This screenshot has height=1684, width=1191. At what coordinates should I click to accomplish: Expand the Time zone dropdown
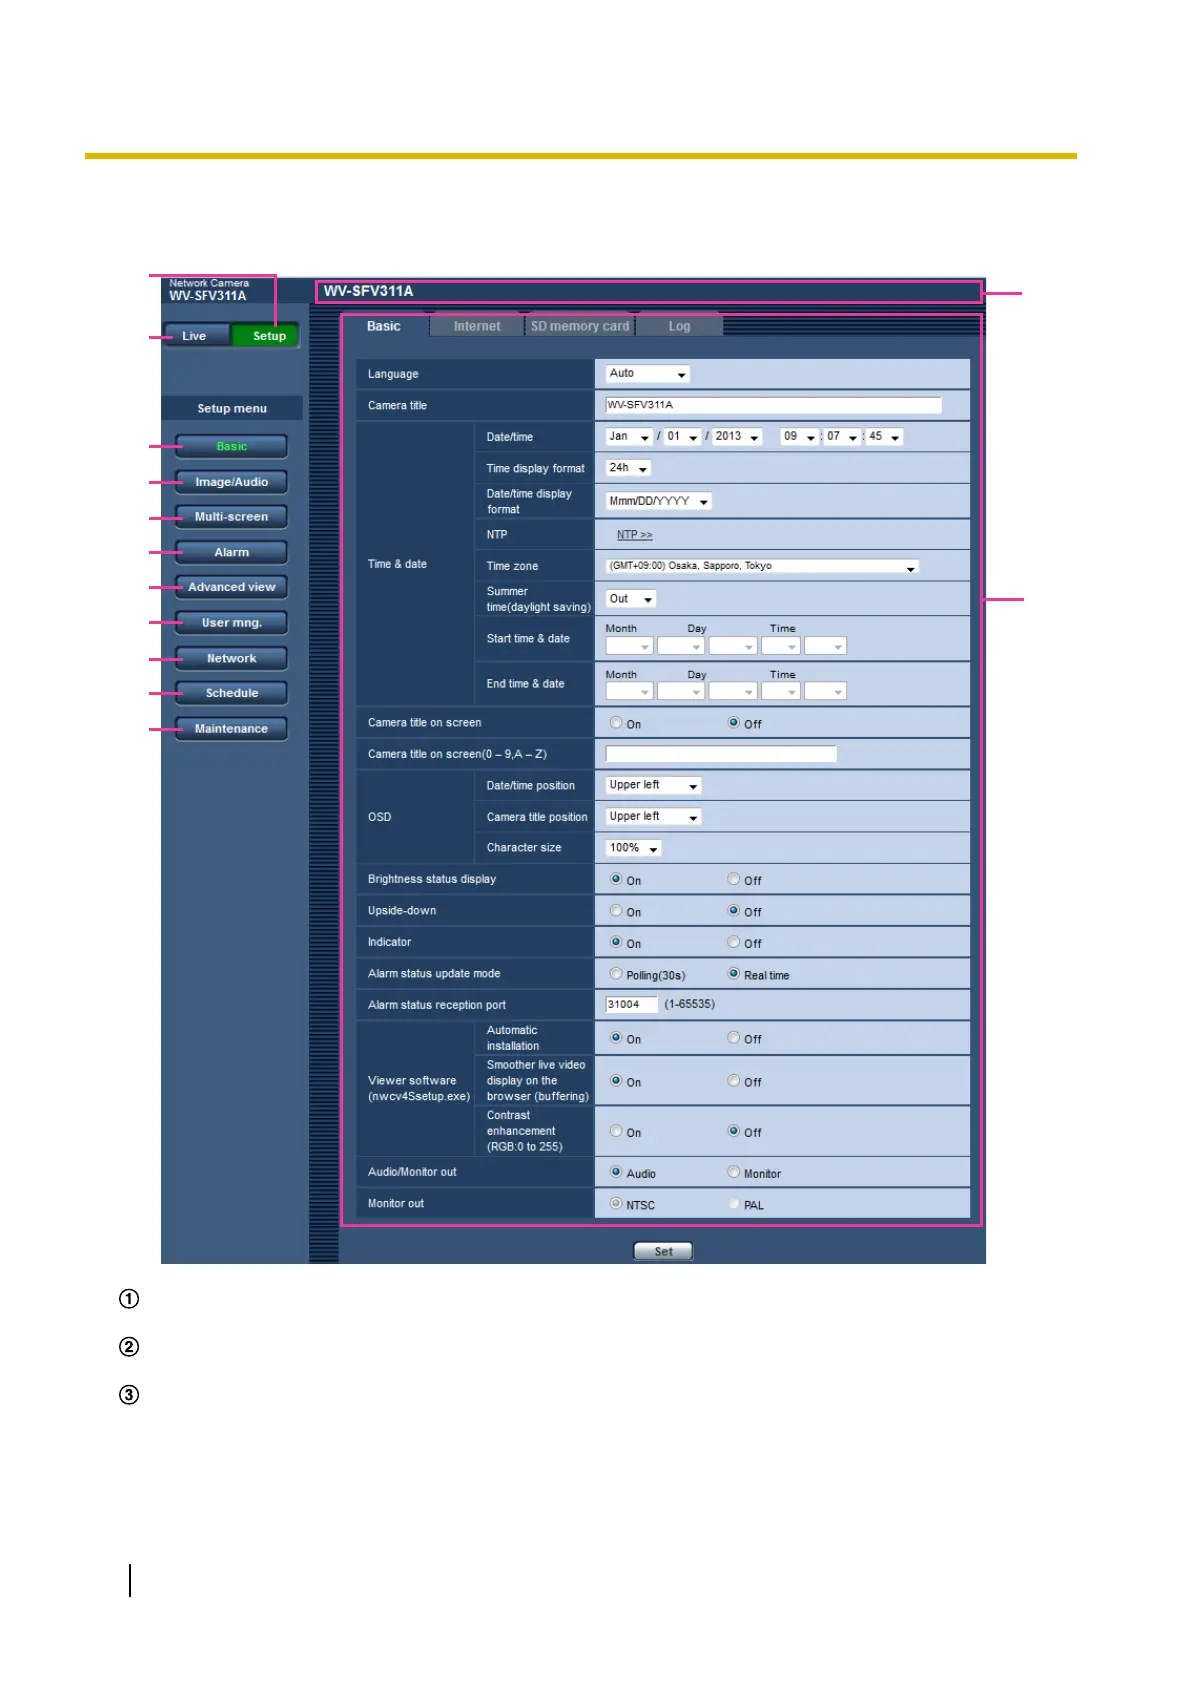762,566
